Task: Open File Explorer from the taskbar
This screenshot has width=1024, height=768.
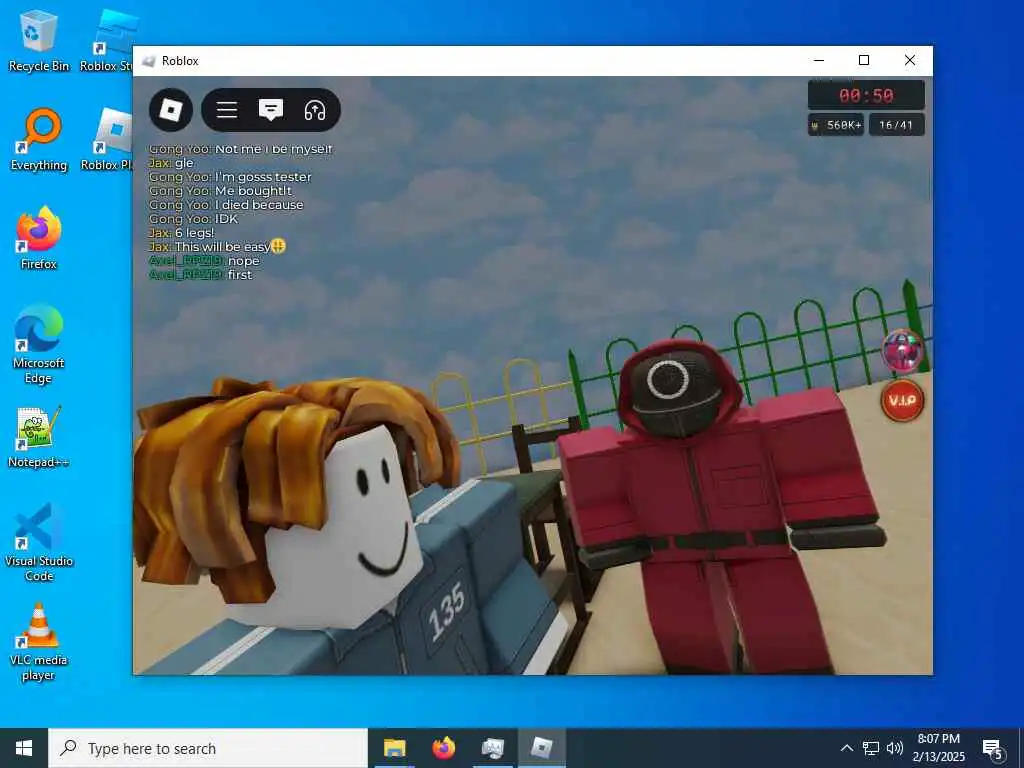Action: [x=394, y=748]
